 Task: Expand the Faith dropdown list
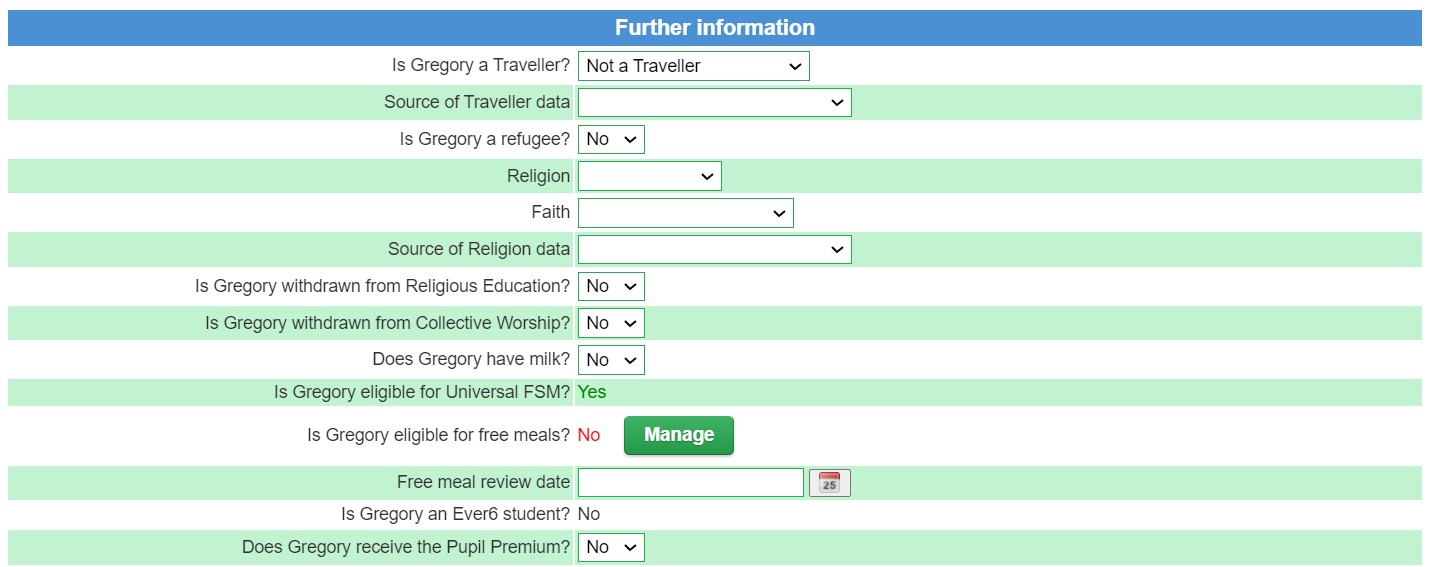click(x=685, y=213)
